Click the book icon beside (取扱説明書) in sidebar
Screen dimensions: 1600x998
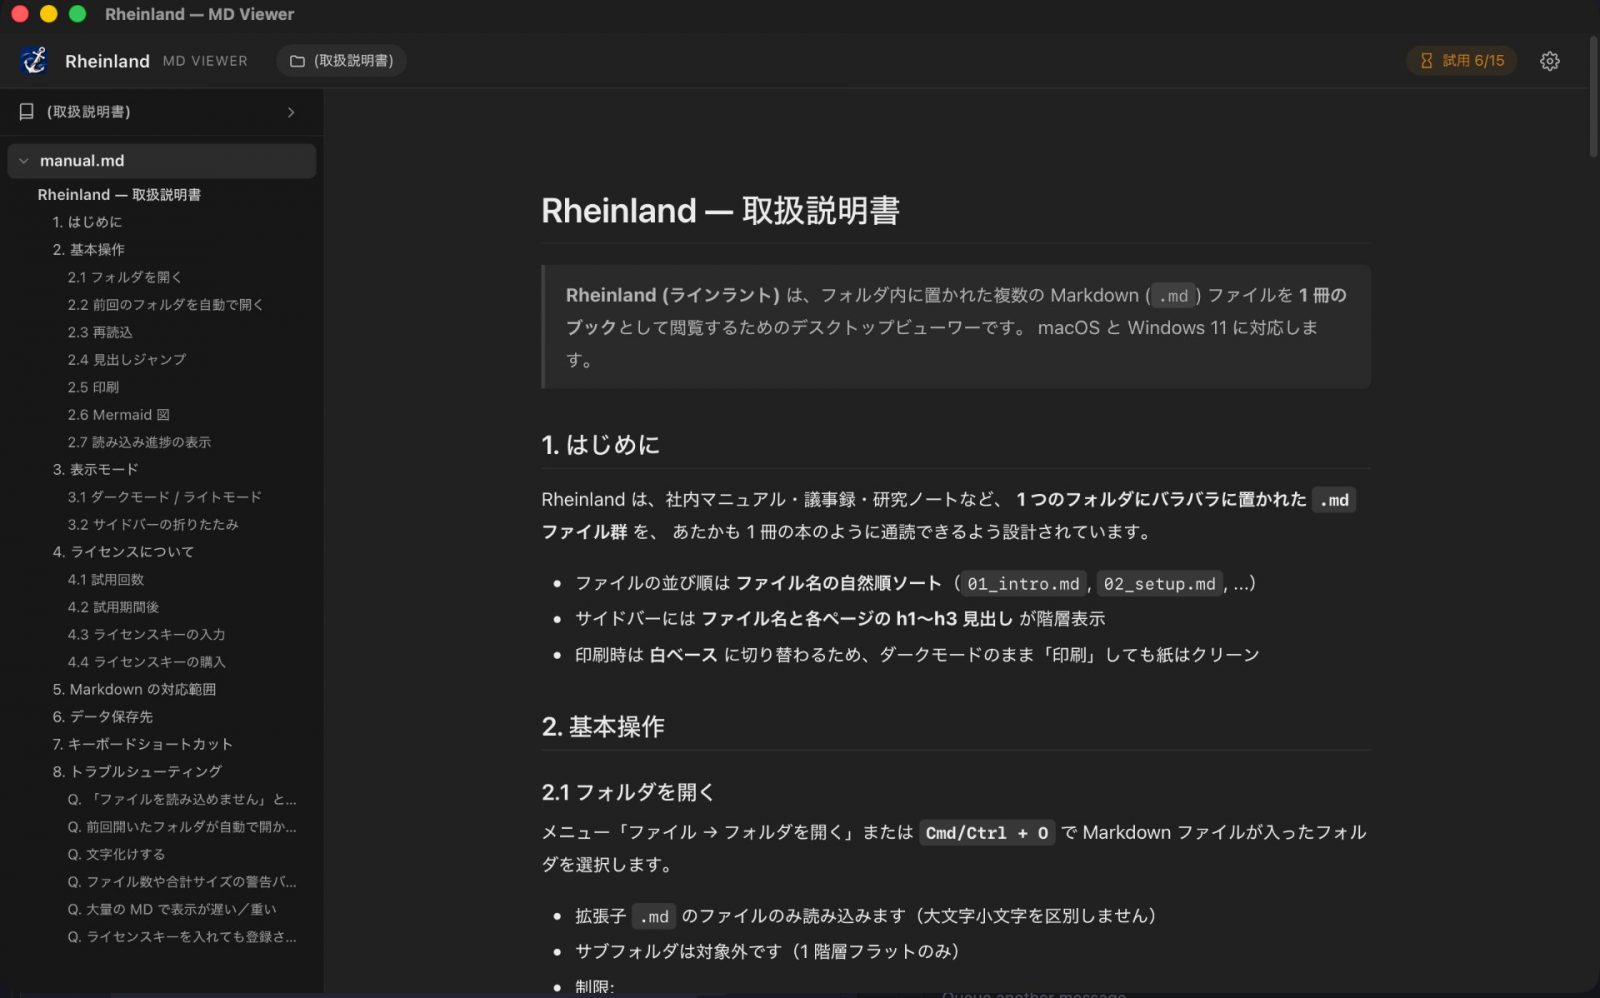(x=27, y=112)
